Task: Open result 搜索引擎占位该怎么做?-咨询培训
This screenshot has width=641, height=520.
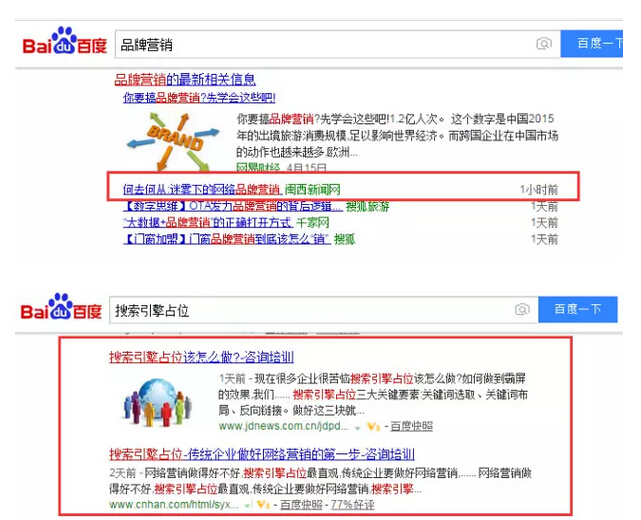Action: point(201,357)
